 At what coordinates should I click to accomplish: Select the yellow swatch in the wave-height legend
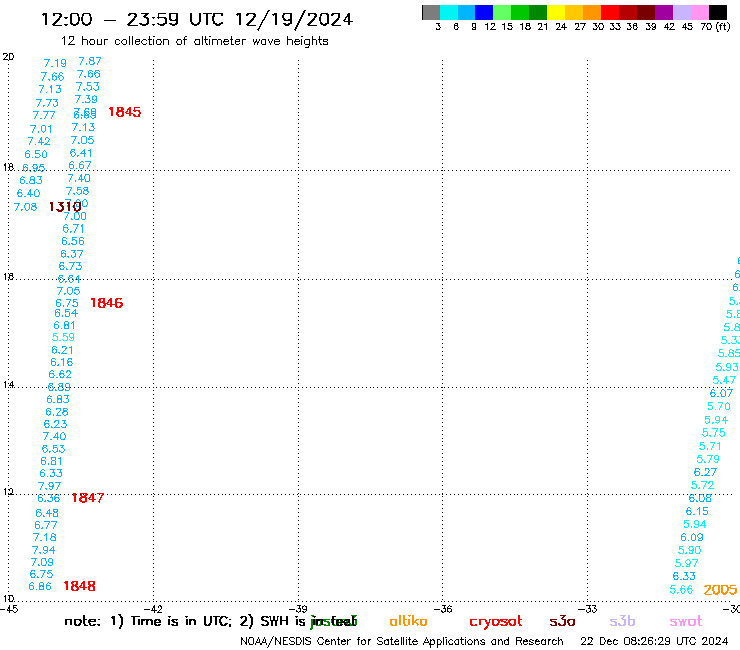(x=556, y=12)
